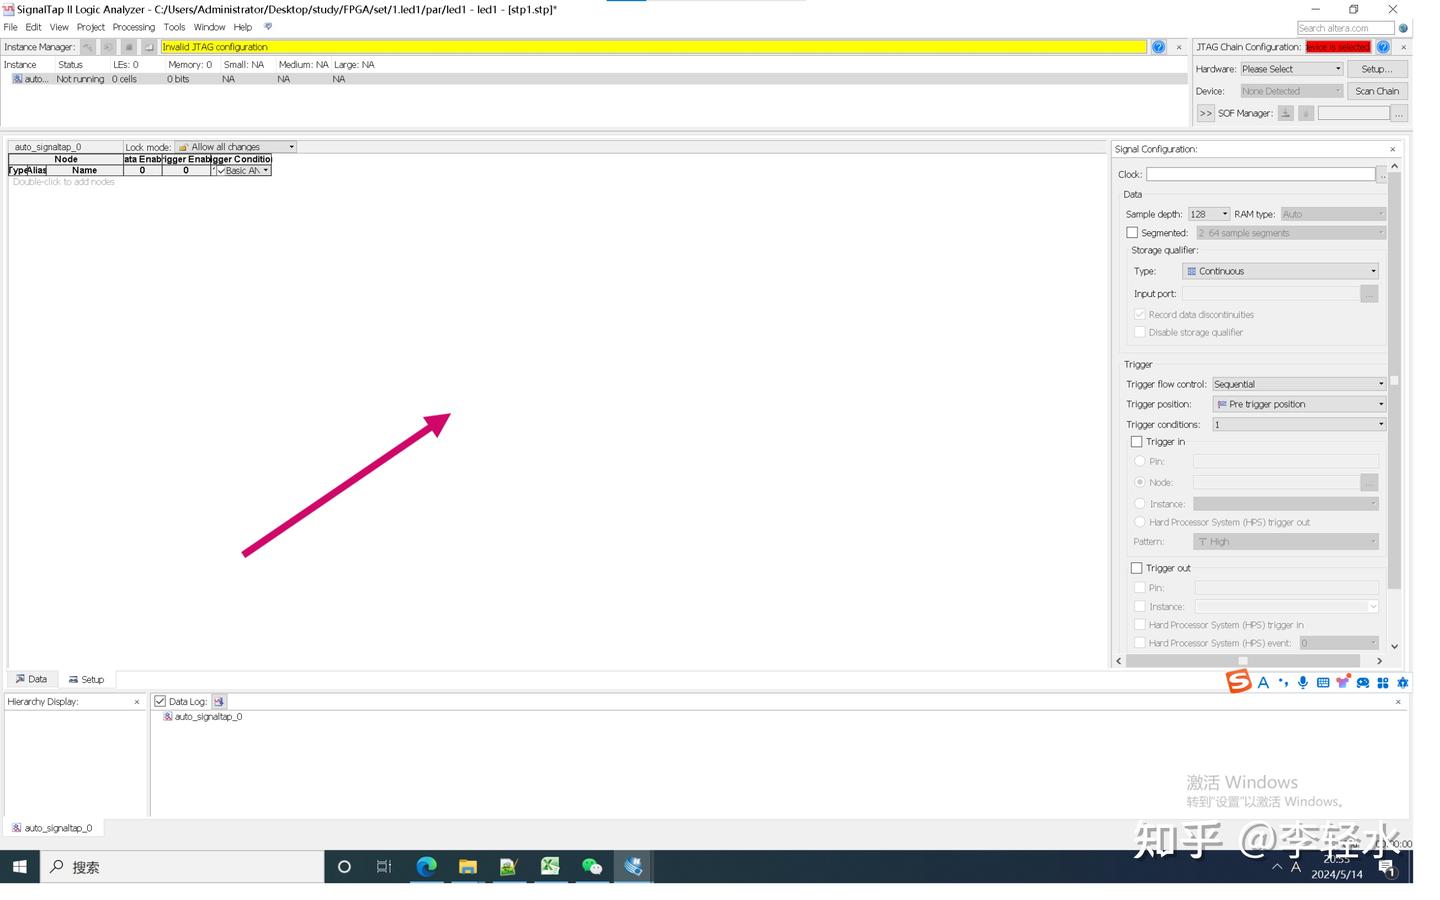1440x900 pixels.
Task: Toggle Record data discontinuities checkbox
Action: pyautogui.click(x=1140, y=315)
